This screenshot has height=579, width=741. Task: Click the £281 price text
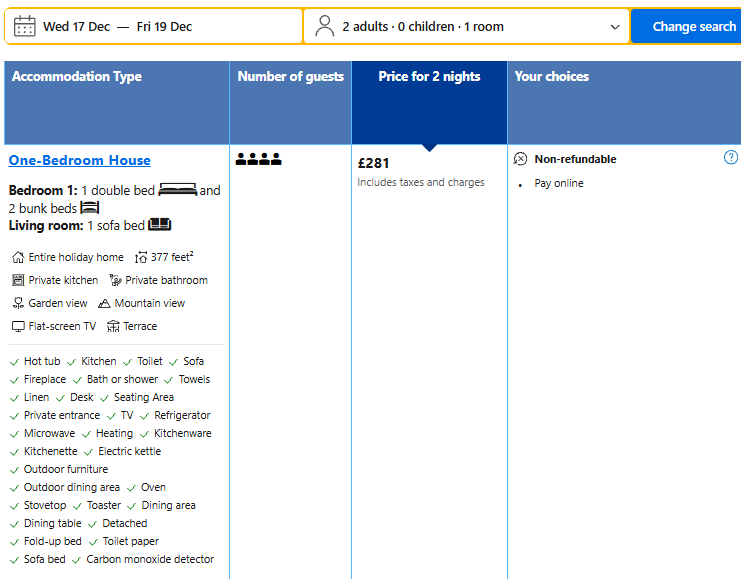tap(373, 163)
